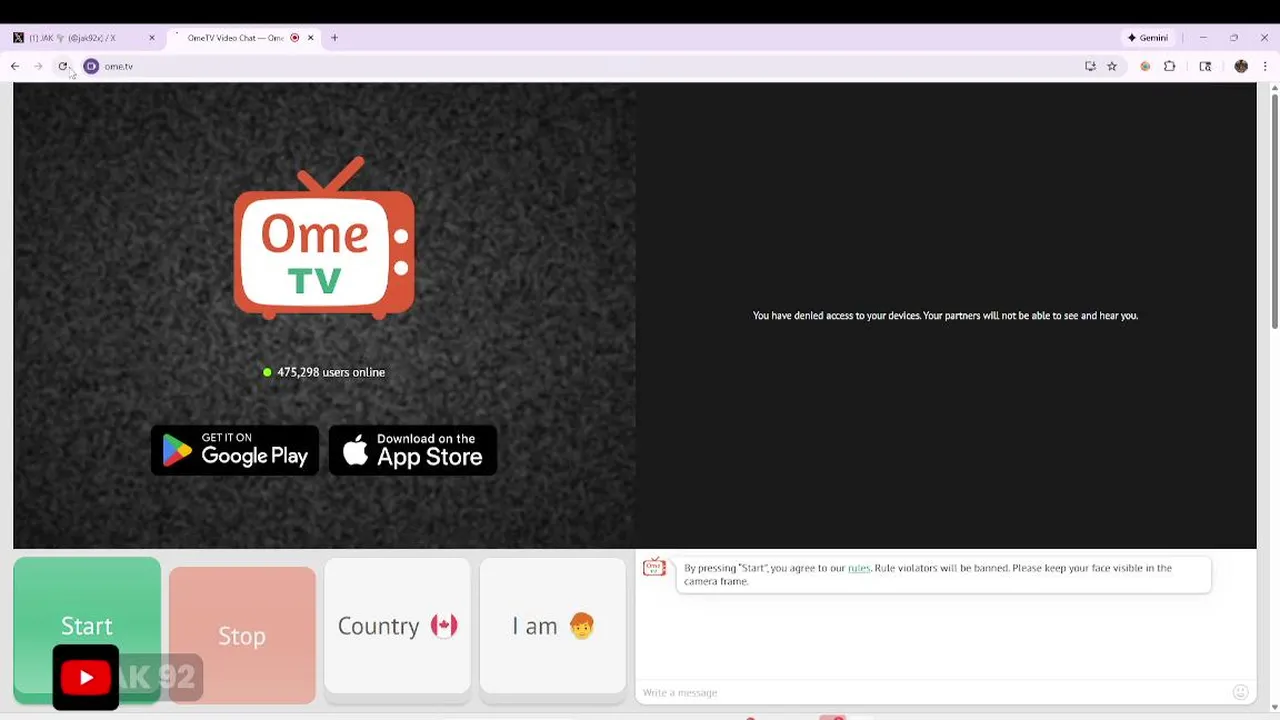Click the red Stop button
The width and height of the screenshot is (1280, 720).
[242, 635]
